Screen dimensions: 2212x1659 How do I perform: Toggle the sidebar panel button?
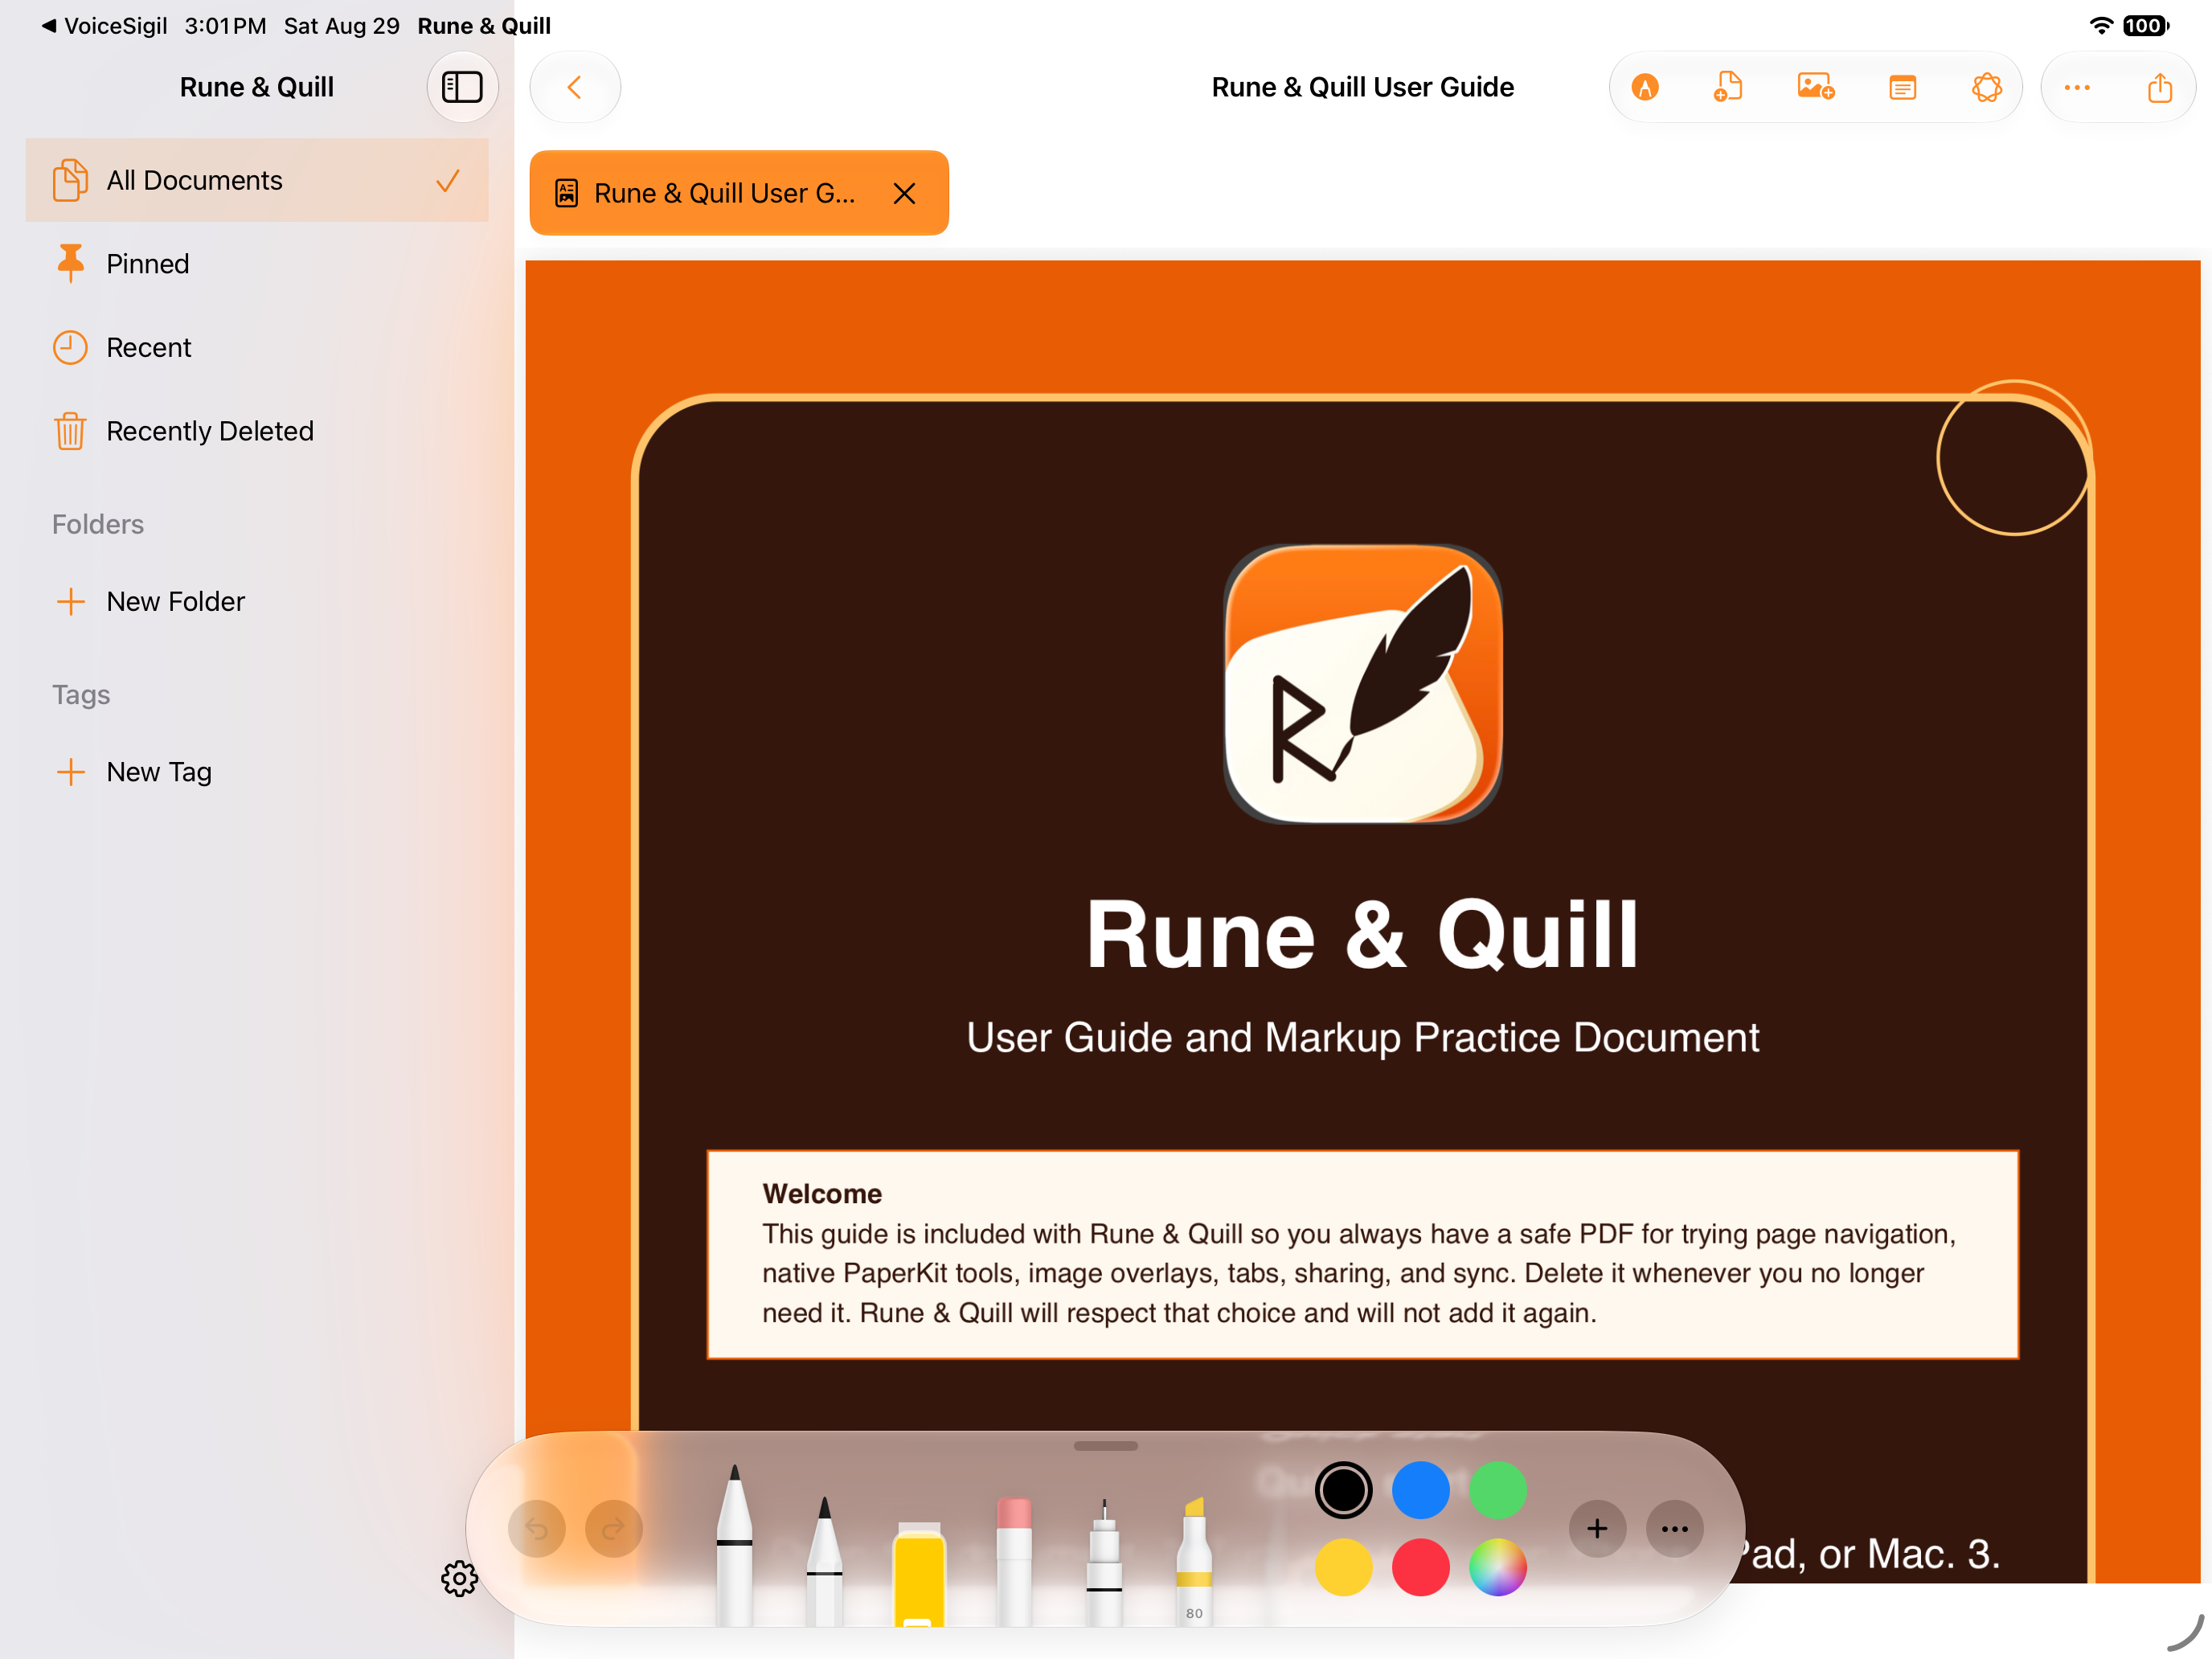[x=462, y=87]
